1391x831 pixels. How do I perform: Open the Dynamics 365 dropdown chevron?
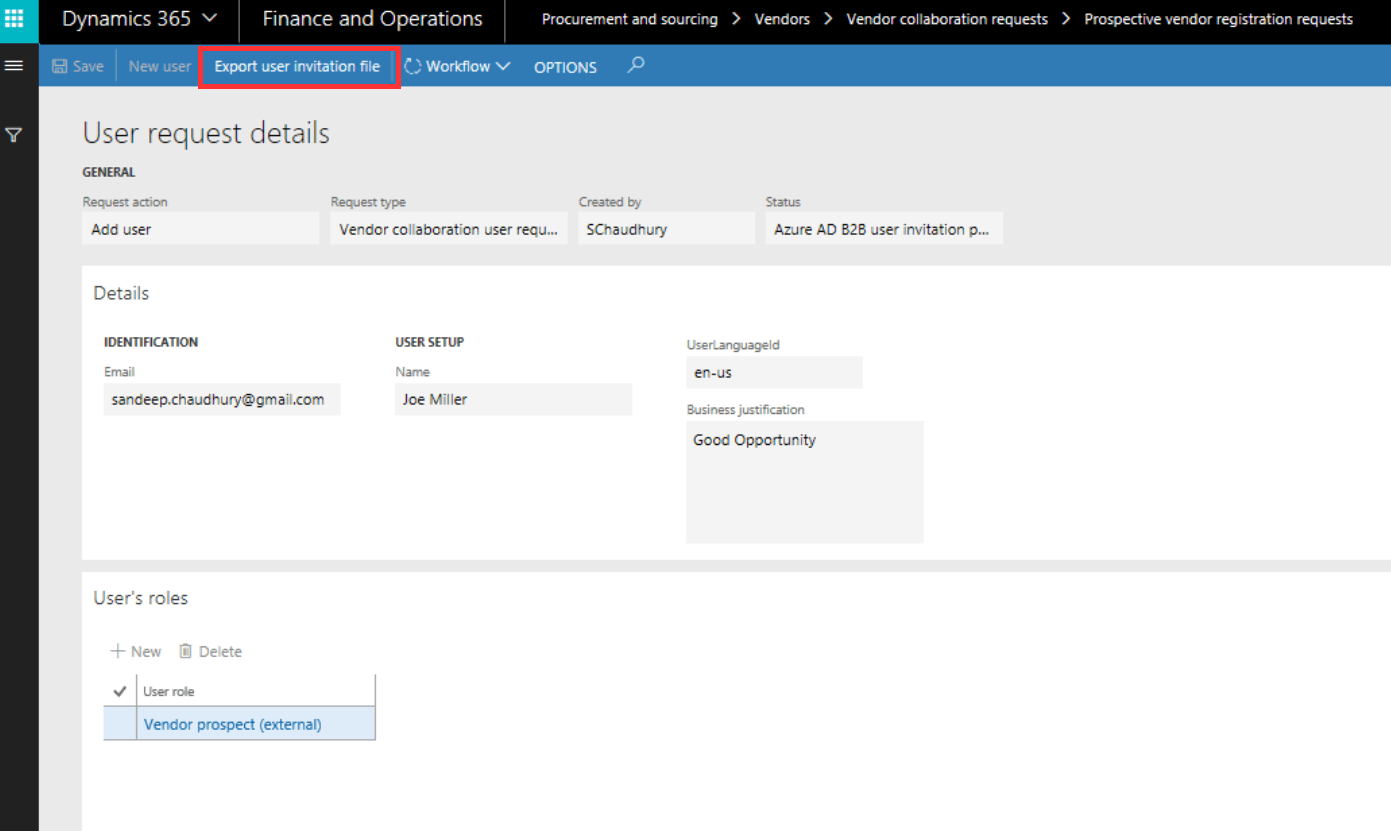pyautogui.click(x=210, y=17)
